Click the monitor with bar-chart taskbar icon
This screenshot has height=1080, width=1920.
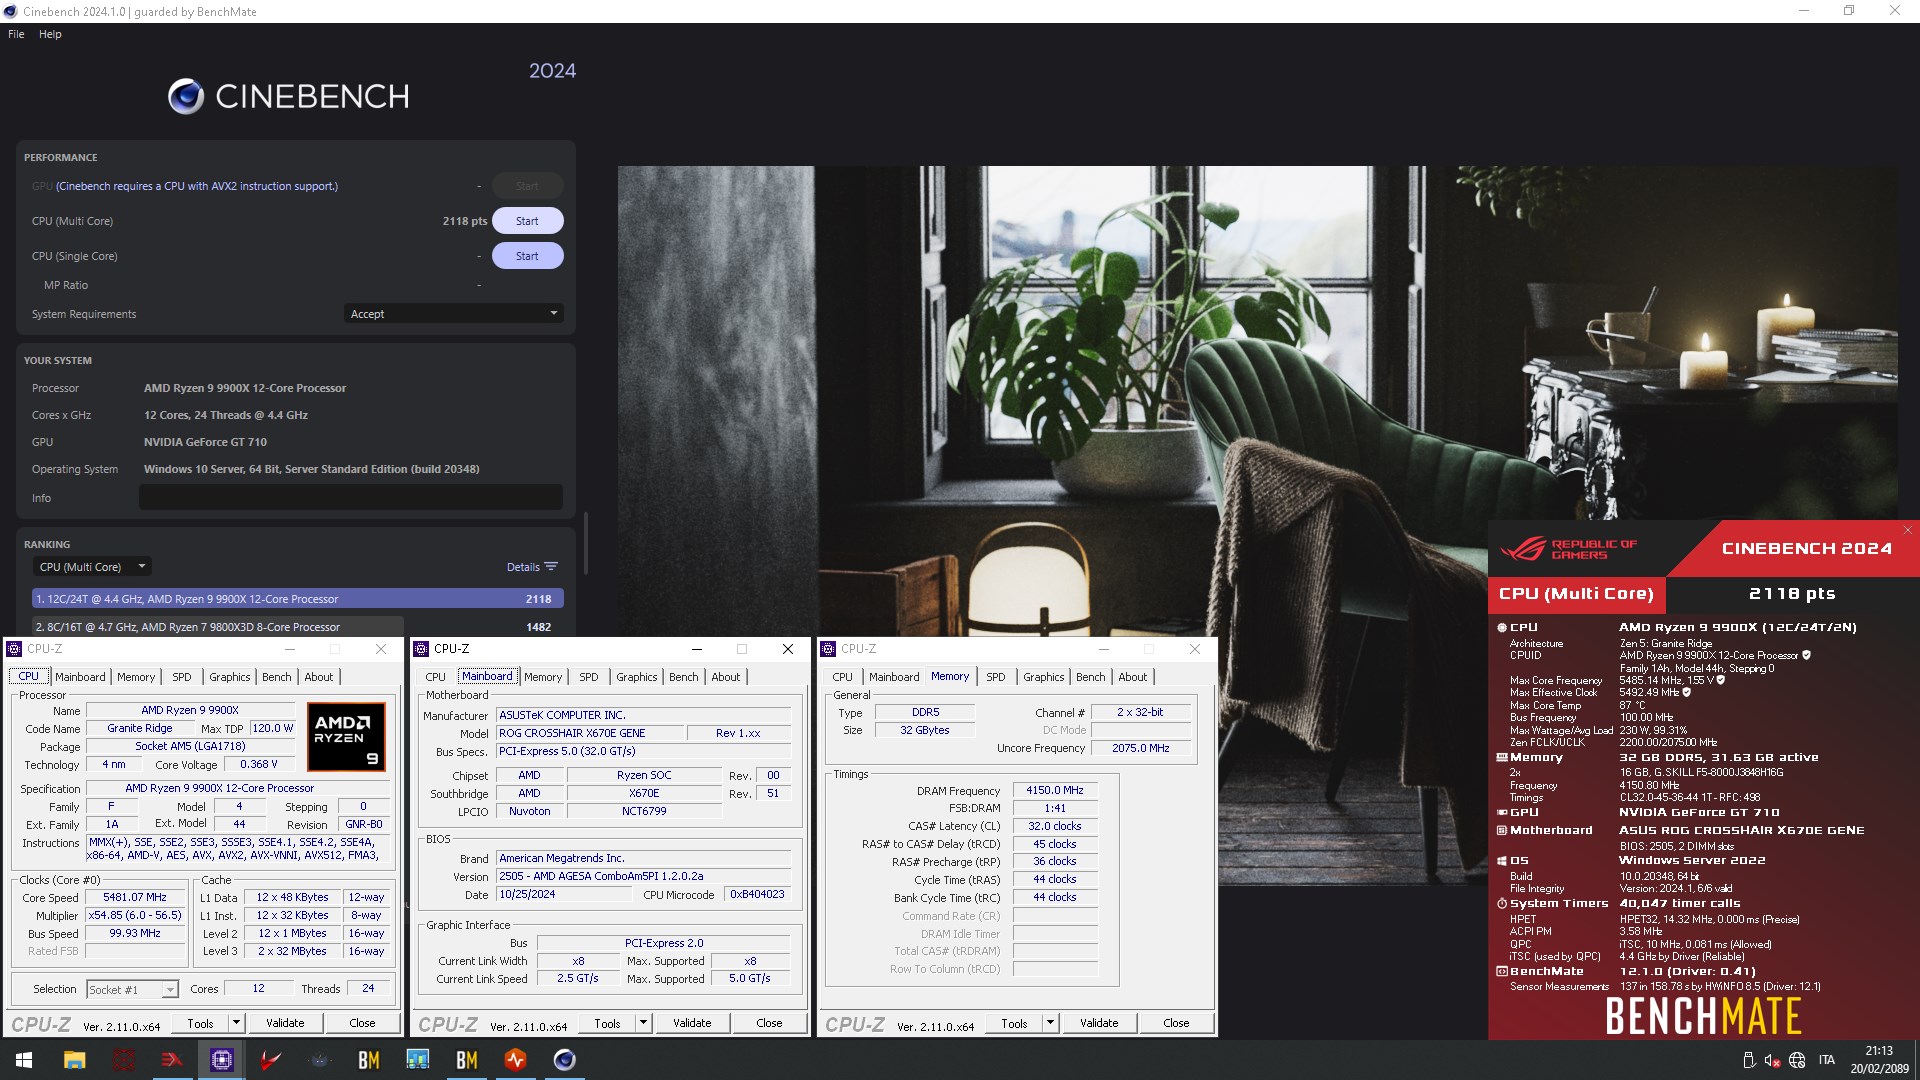(417, 1060)
